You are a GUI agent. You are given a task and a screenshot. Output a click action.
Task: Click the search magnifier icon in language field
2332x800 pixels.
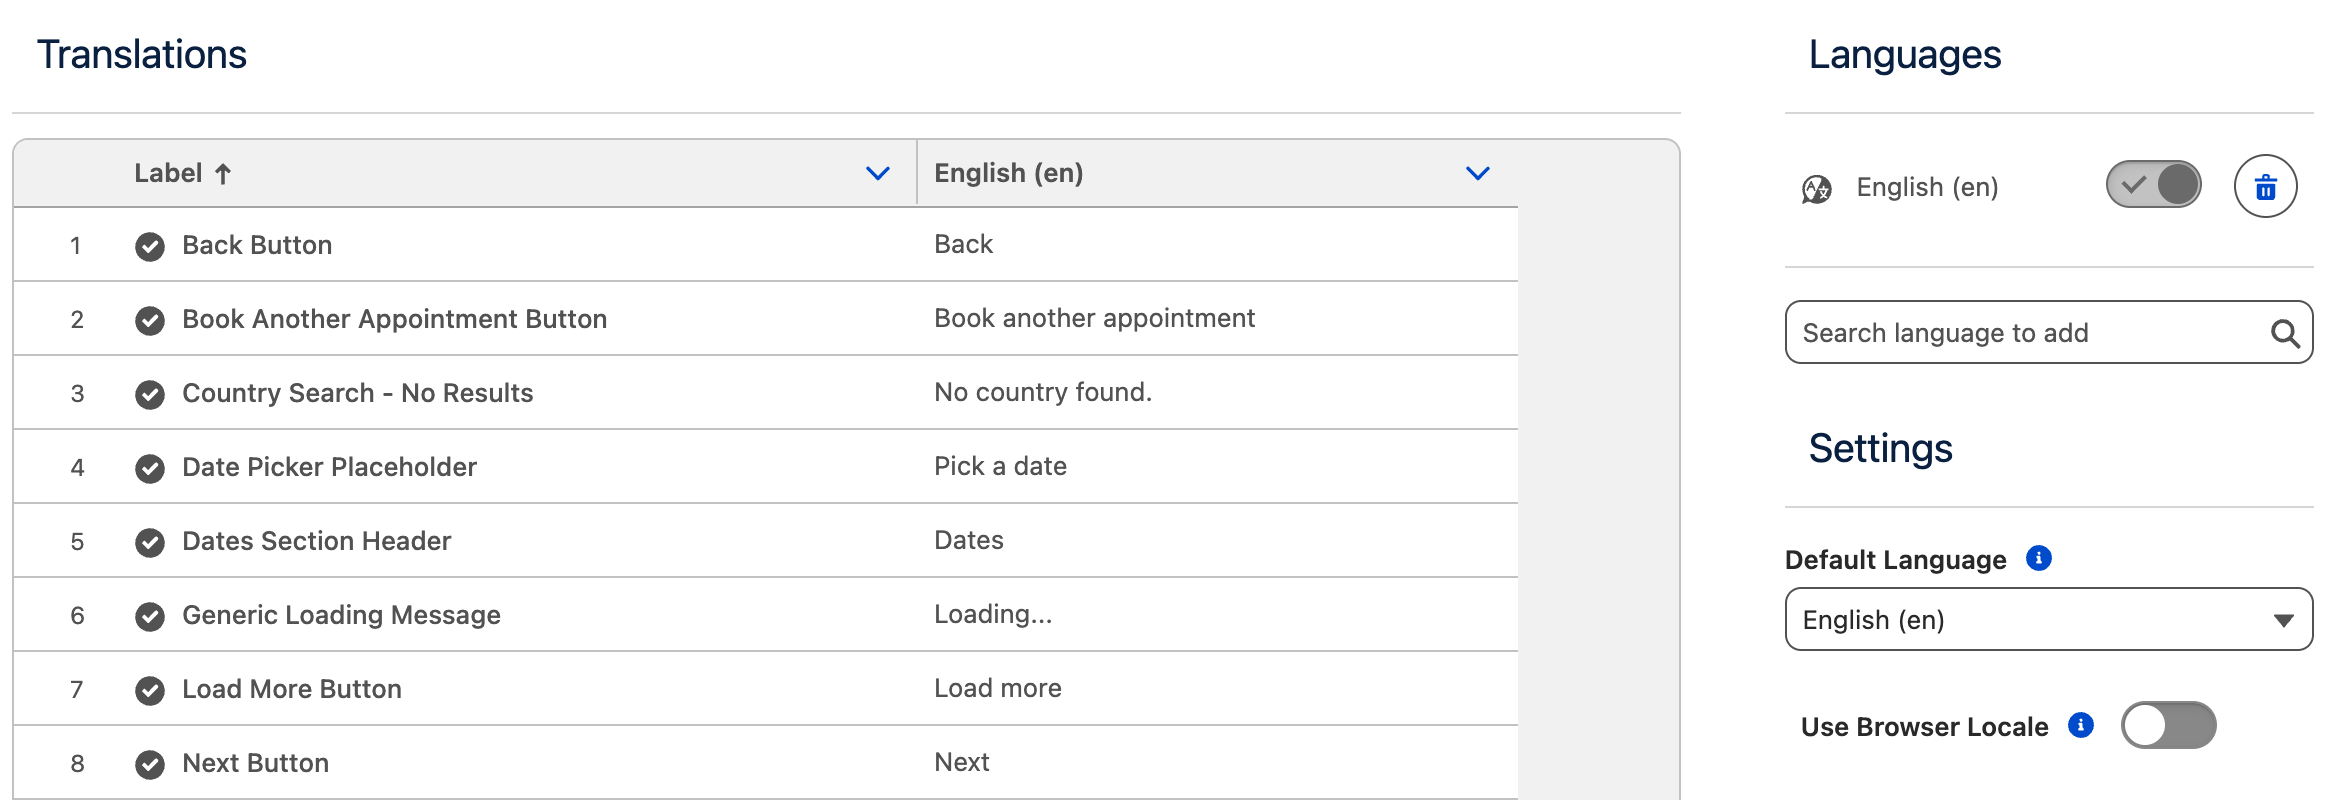point(2285,333)
